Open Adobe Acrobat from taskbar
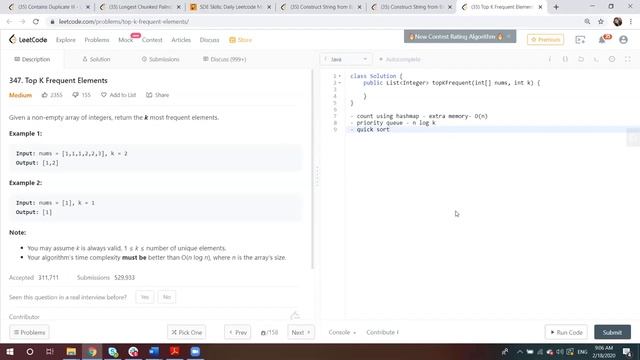 pos(175,351)
